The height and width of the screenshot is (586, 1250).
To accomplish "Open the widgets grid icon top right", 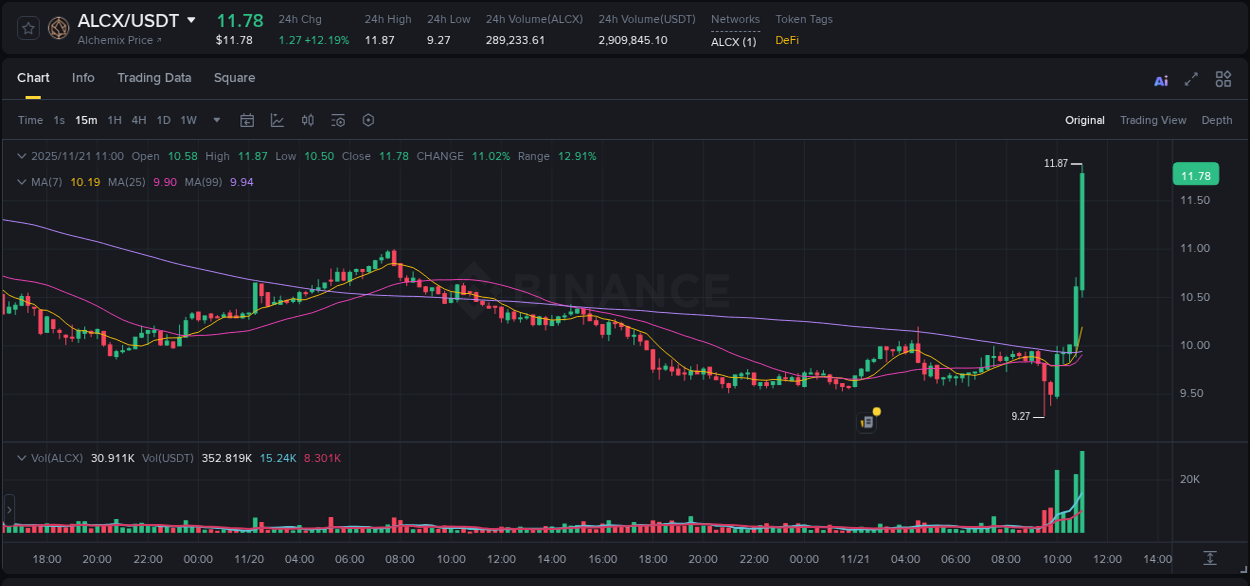I will click(1222, 79).
